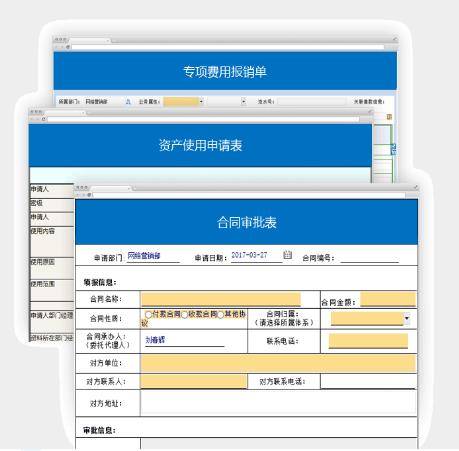Click the 网络营销部 department value
This screenshot has height=451, width=459.
coord(144,256)
